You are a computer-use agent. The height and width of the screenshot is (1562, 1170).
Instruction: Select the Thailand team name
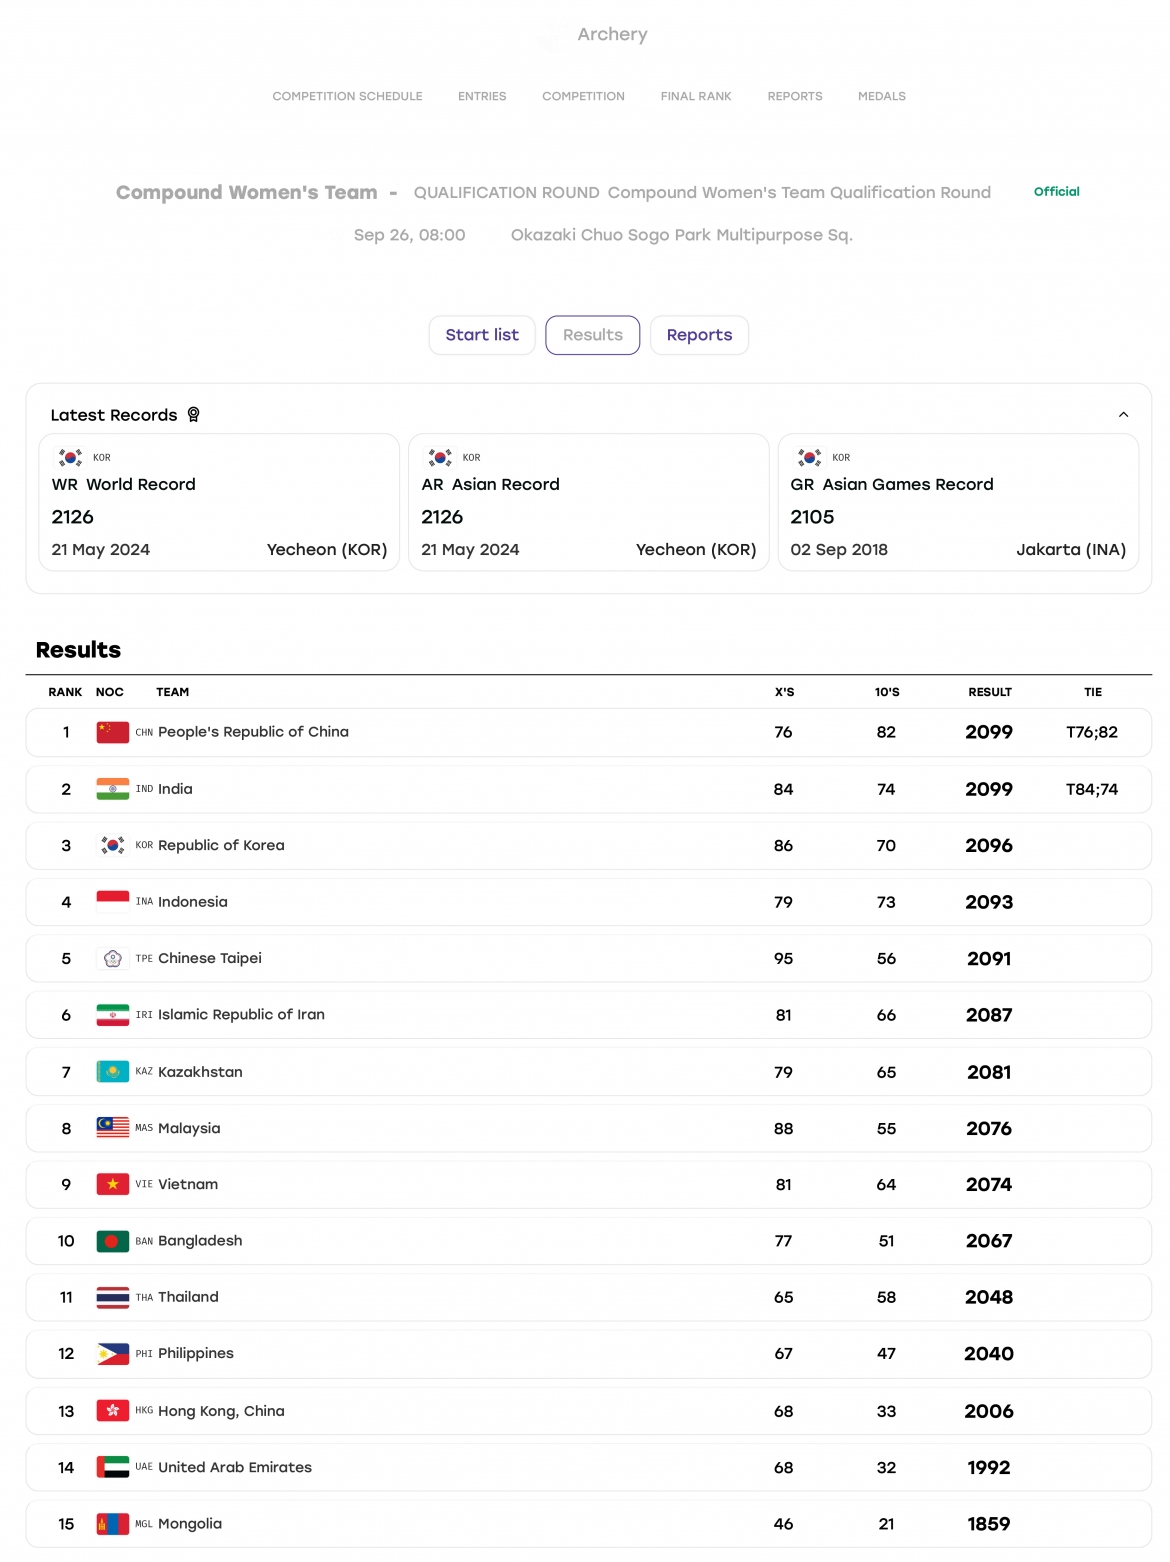188,1297
